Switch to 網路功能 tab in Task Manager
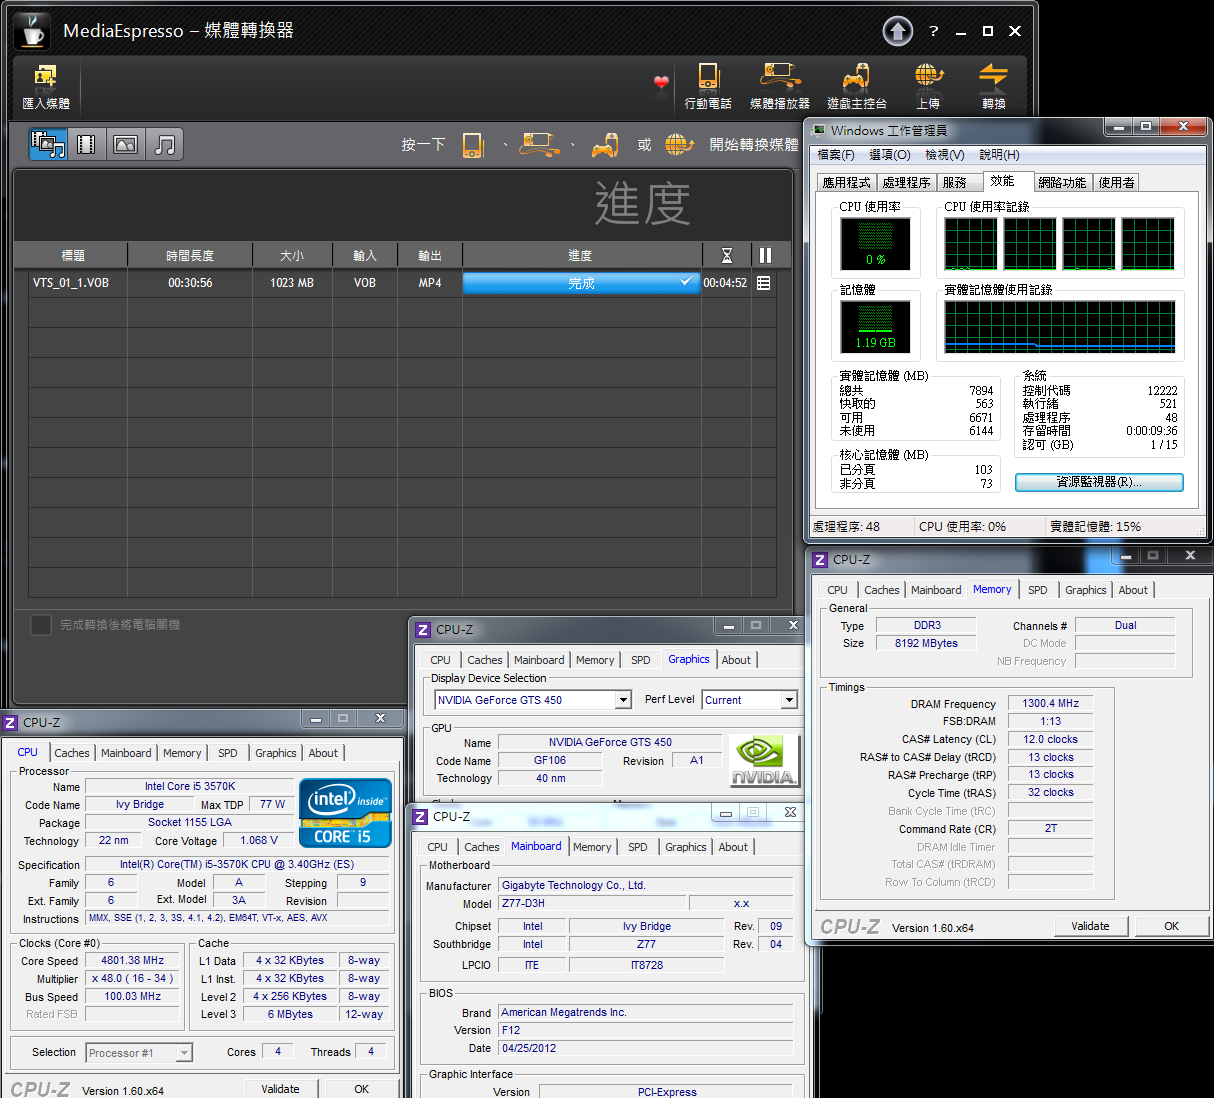The image size is (1214, 1098). [x=1062, y=182]
